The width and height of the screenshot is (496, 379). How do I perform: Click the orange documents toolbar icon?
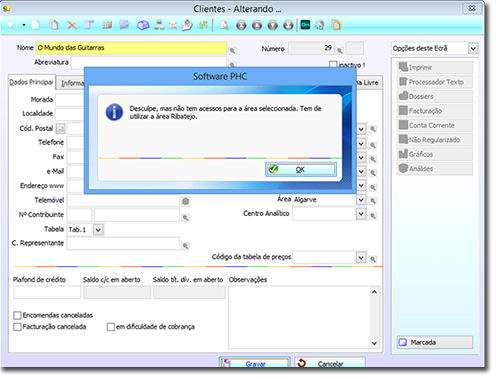tap(336, 25)
